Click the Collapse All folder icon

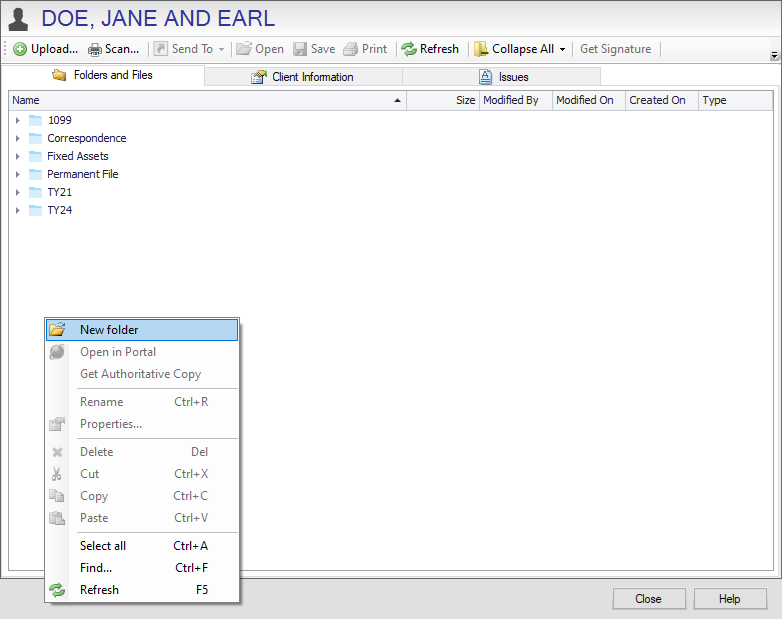481,49
